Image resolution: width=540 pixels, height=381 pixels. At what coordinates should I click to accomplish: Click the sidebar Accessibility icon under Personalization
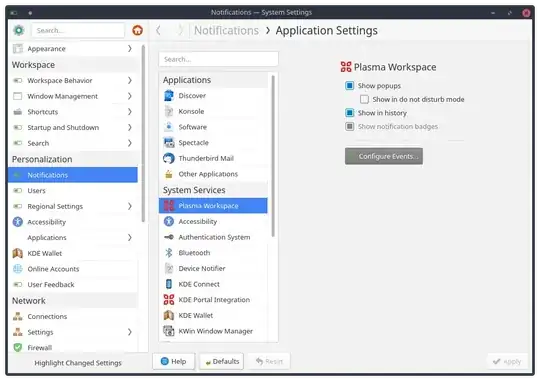pyautogui.click(x=18, y=222)
